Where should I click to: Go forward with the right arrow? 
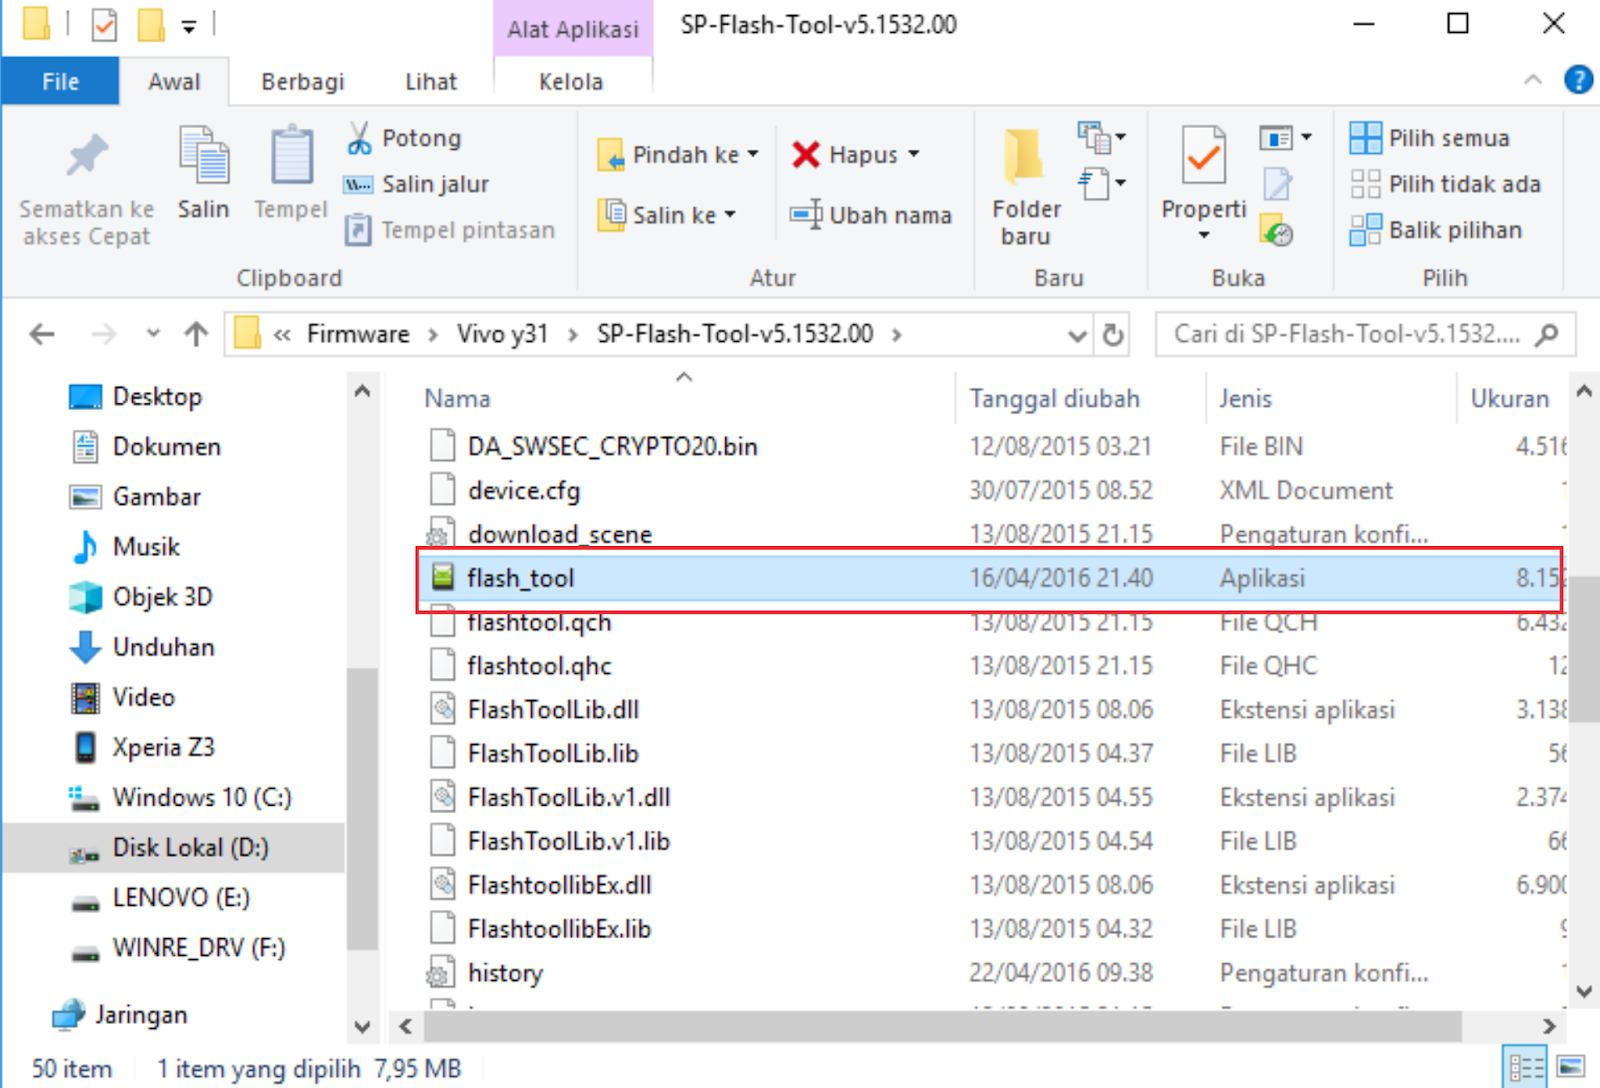pyautogui.click(x=103, y=334)
